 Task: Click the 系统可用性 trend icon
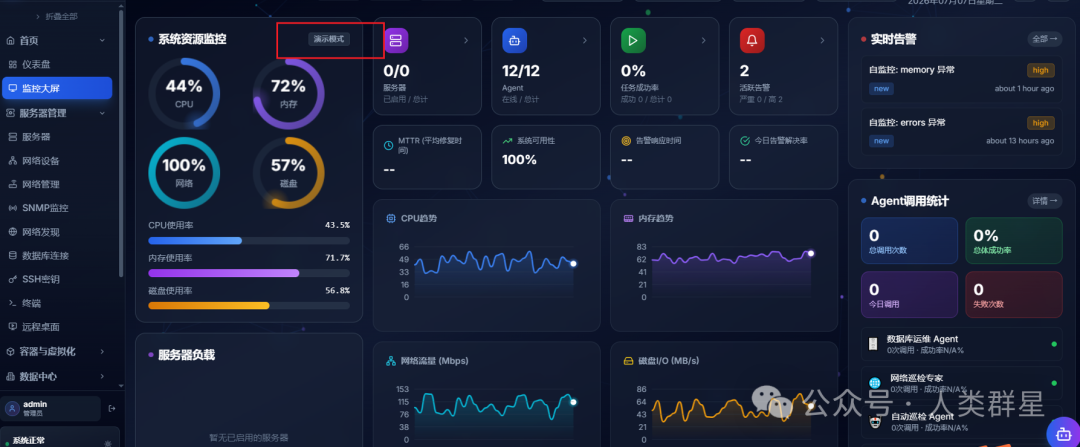click(x=508, y=141)
